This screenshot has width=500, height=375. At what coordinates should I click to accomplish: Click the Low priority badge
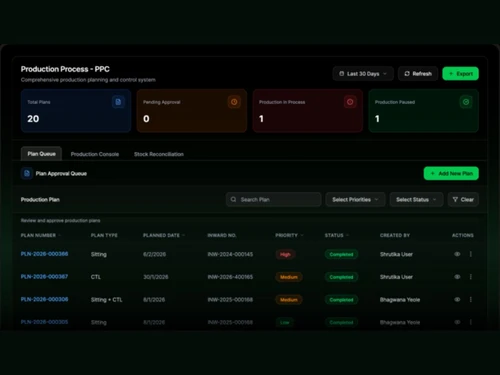coord(285,322)
